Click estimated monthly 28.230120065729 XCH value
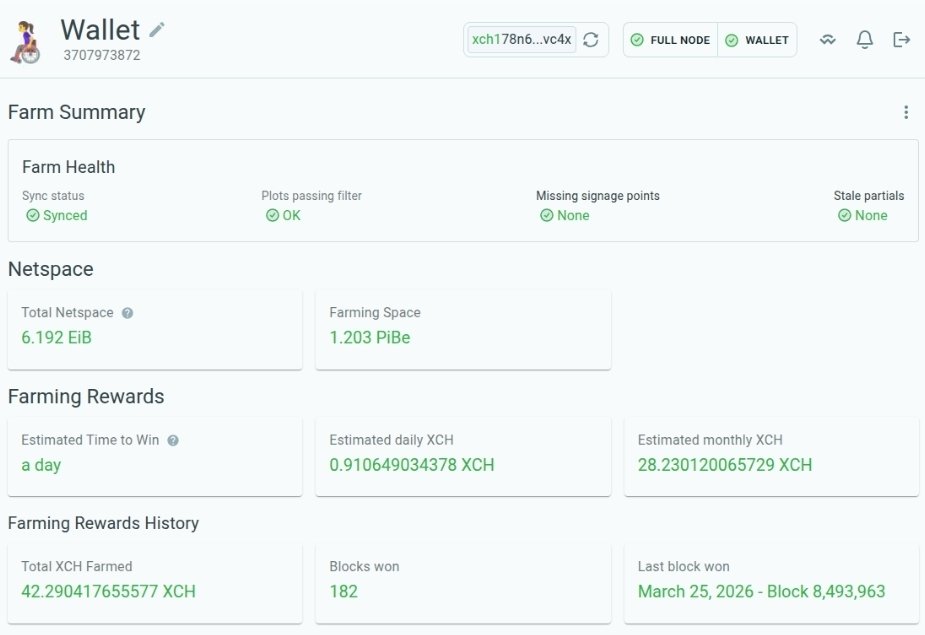 [725, 465]
